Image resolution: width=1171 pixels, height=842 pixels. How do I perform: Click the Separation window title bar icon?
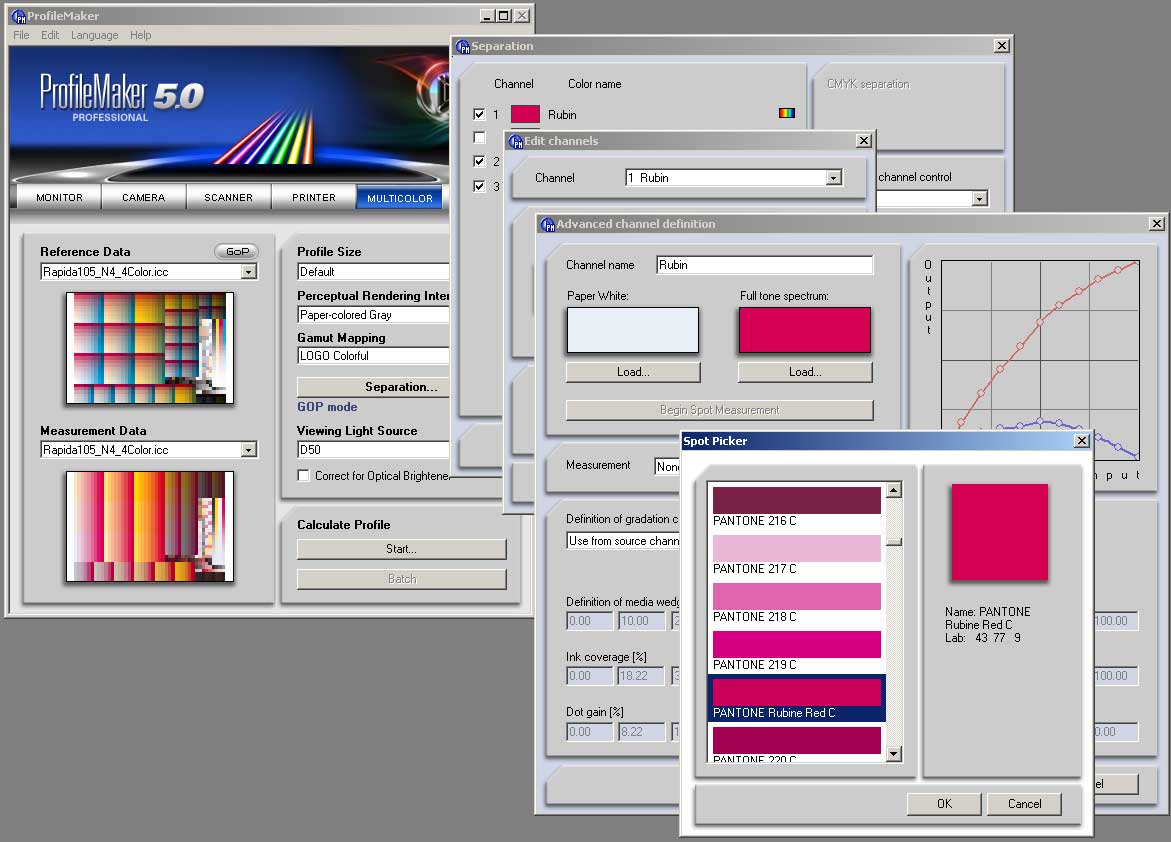[462, 46]
